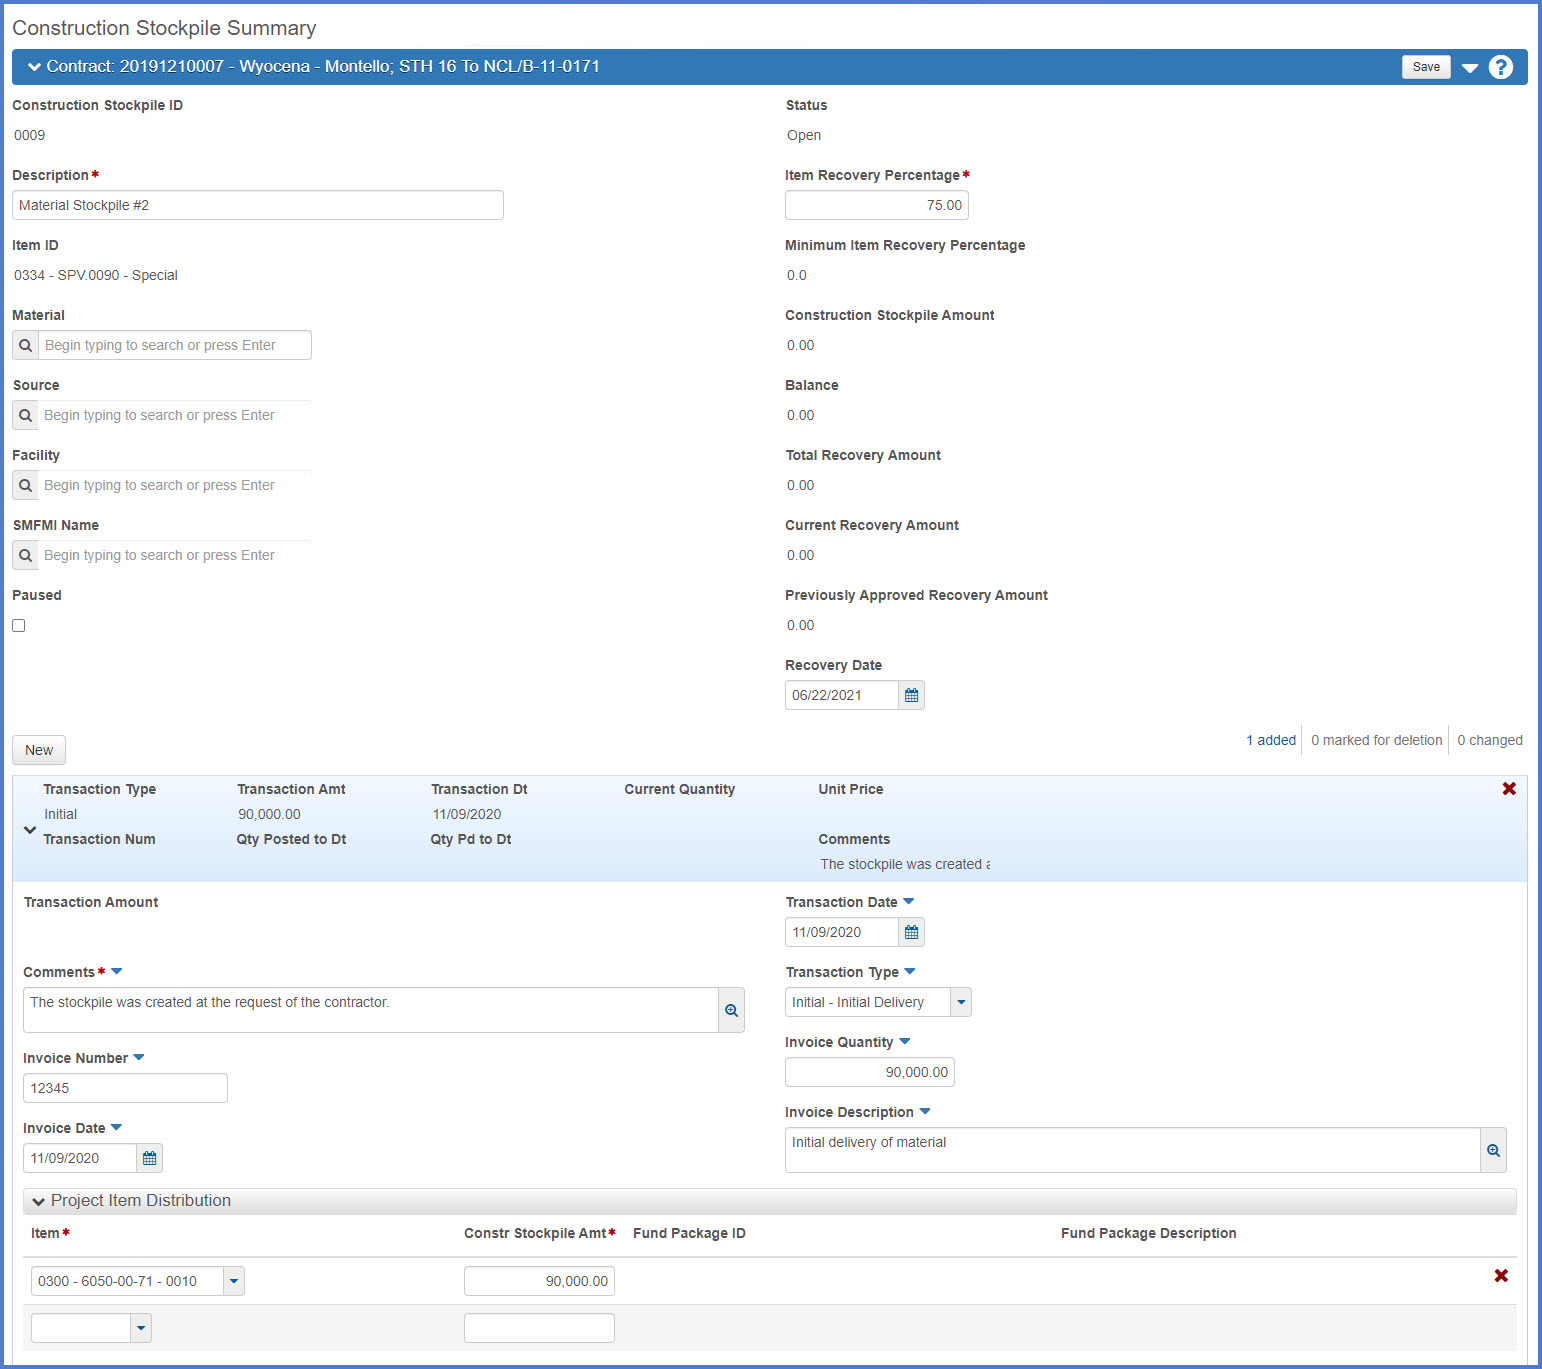Open the actions menu arrow beside Save

point(1470,68)
